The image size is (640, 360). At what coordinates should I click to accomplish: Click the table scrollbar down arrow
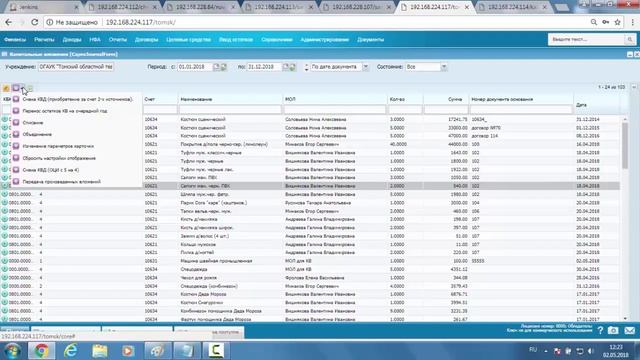[x=625, y=319]
